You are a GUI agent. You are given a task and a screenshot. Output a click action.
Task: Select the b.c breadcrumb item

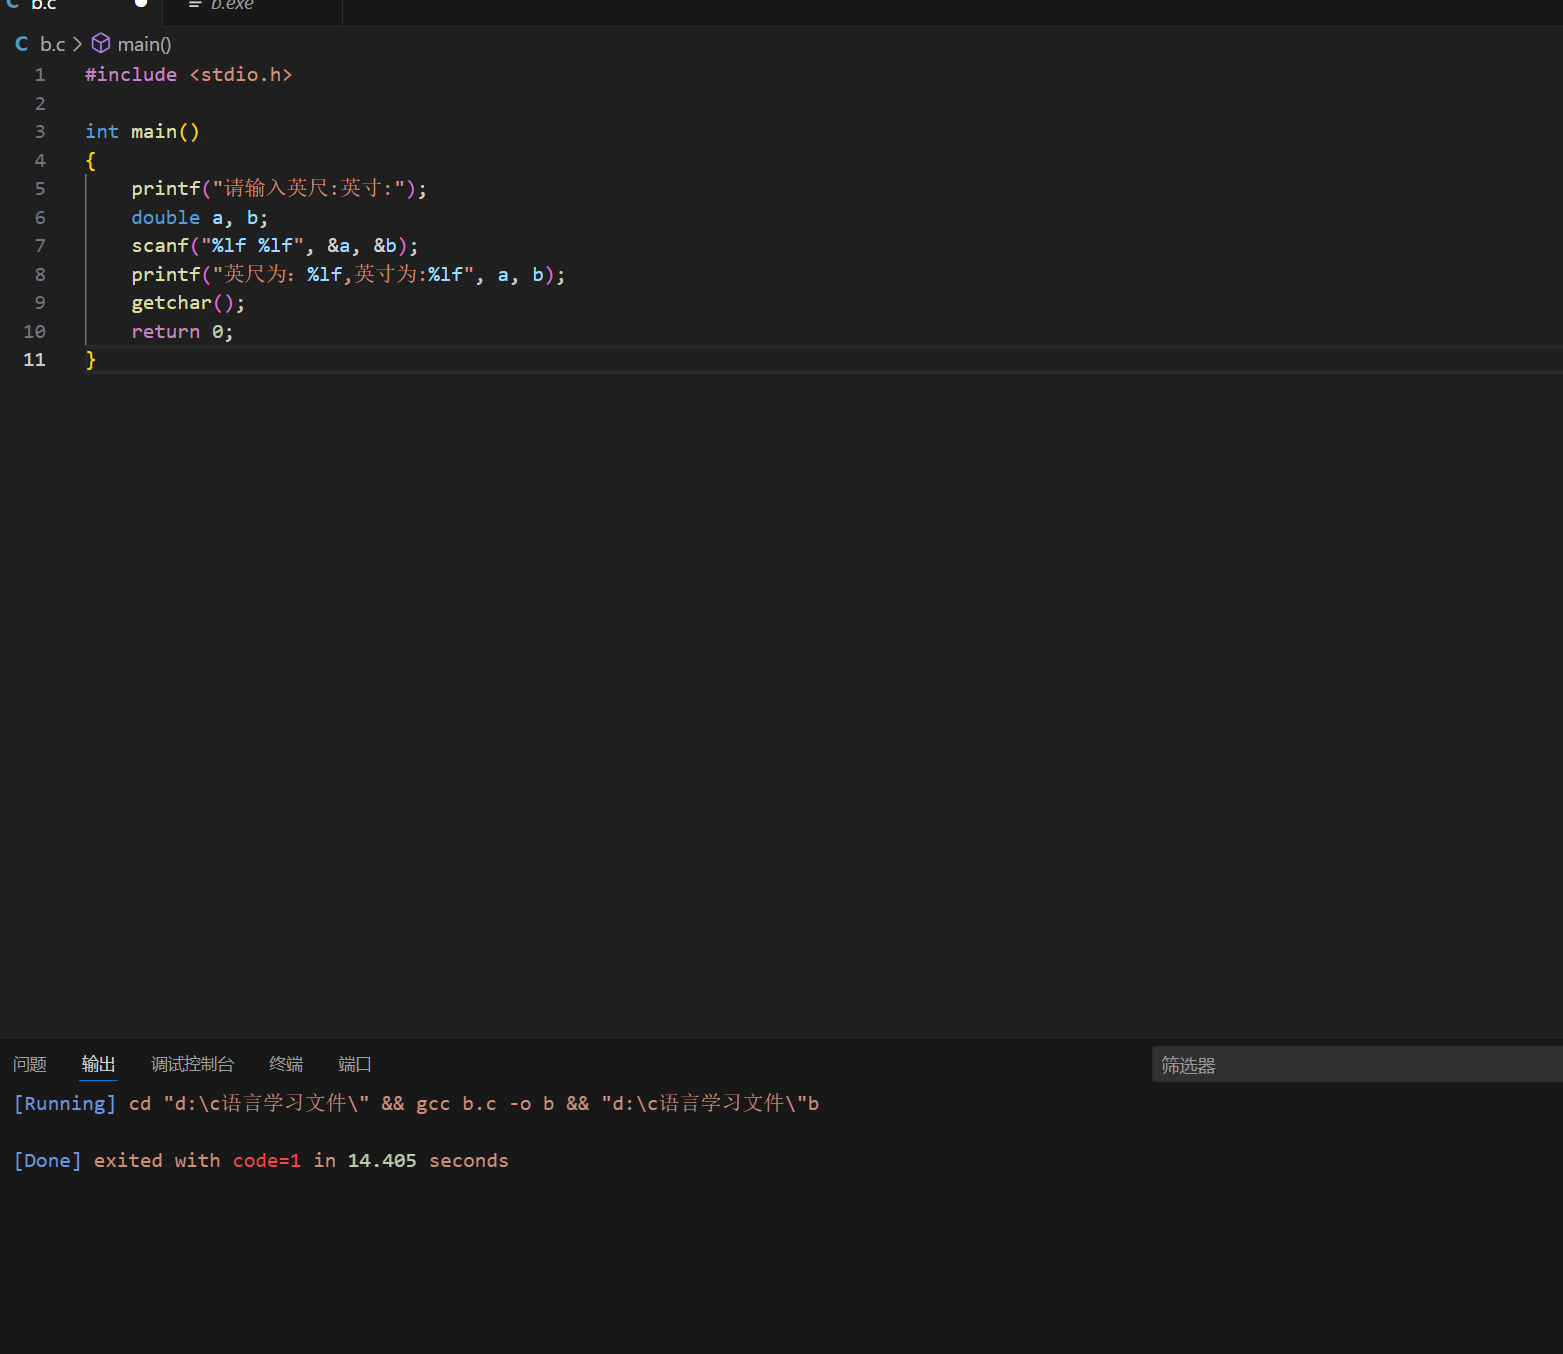[52, 44]
